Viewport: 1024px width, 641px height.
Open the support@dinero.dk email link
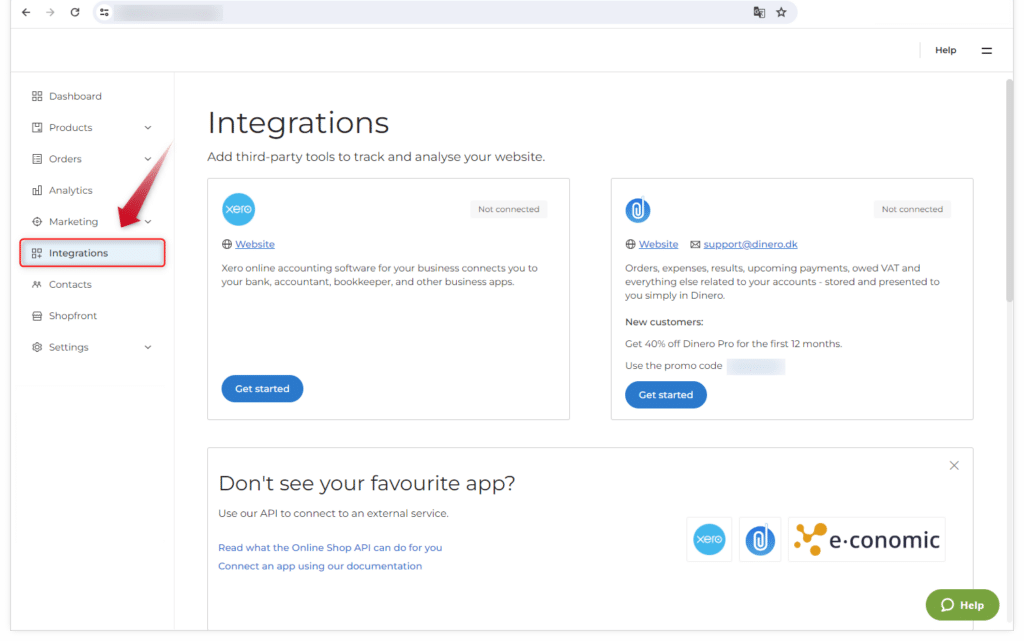pyautogui.click(x=750, y=244)
